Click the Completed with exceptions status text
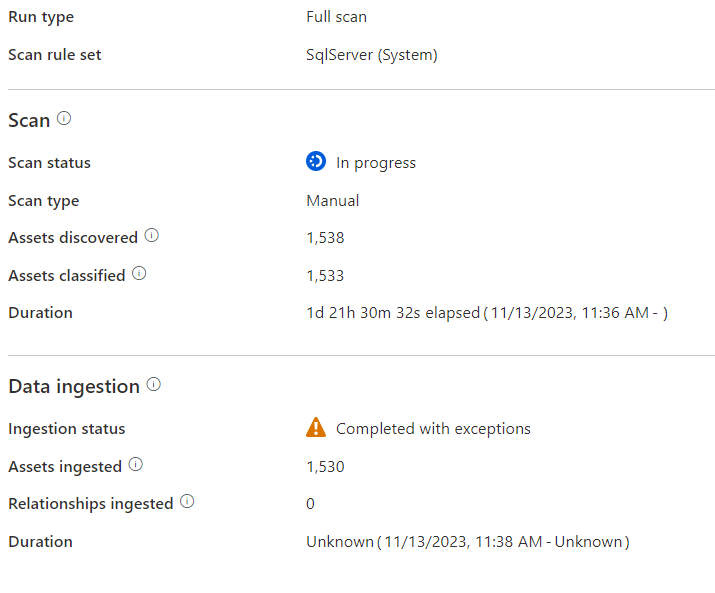715x593 pixels. coord(433,429)
